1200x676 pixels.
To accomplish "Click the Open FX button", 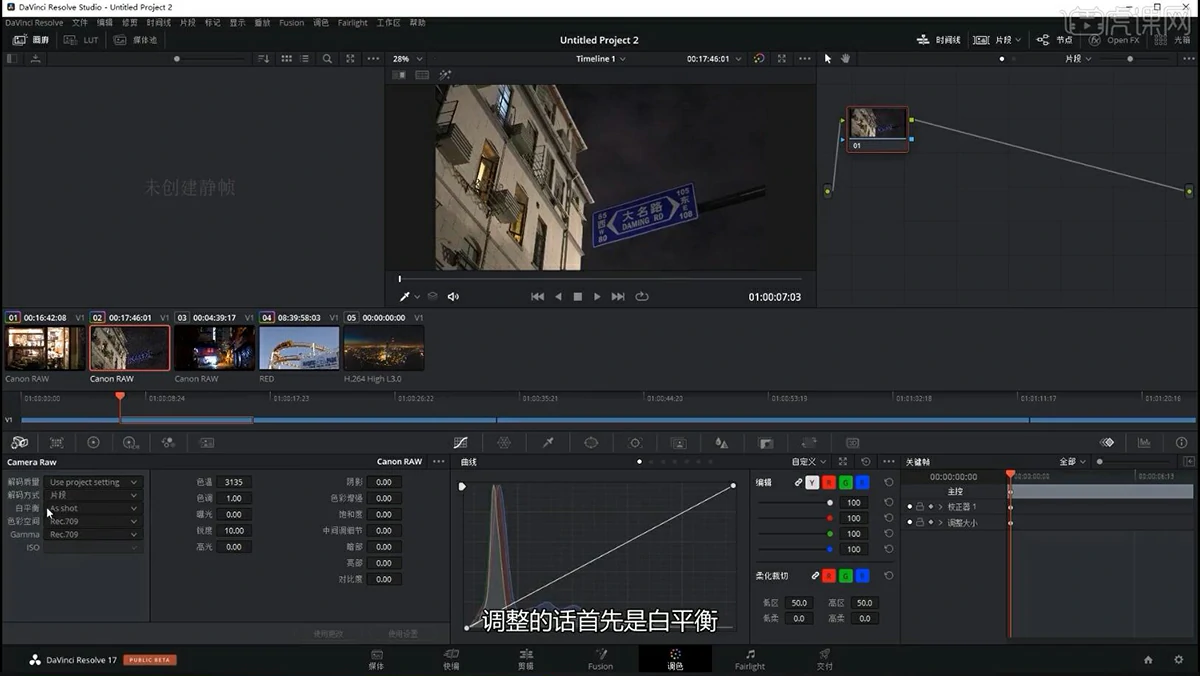I will [x=1115, y=40].
